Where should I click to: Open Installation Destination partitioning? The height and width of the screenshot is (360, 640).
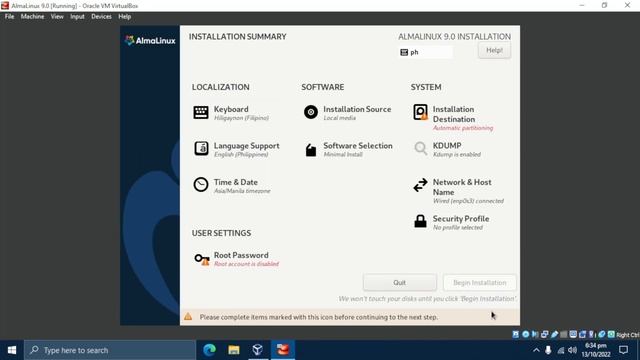coord(453,118)
